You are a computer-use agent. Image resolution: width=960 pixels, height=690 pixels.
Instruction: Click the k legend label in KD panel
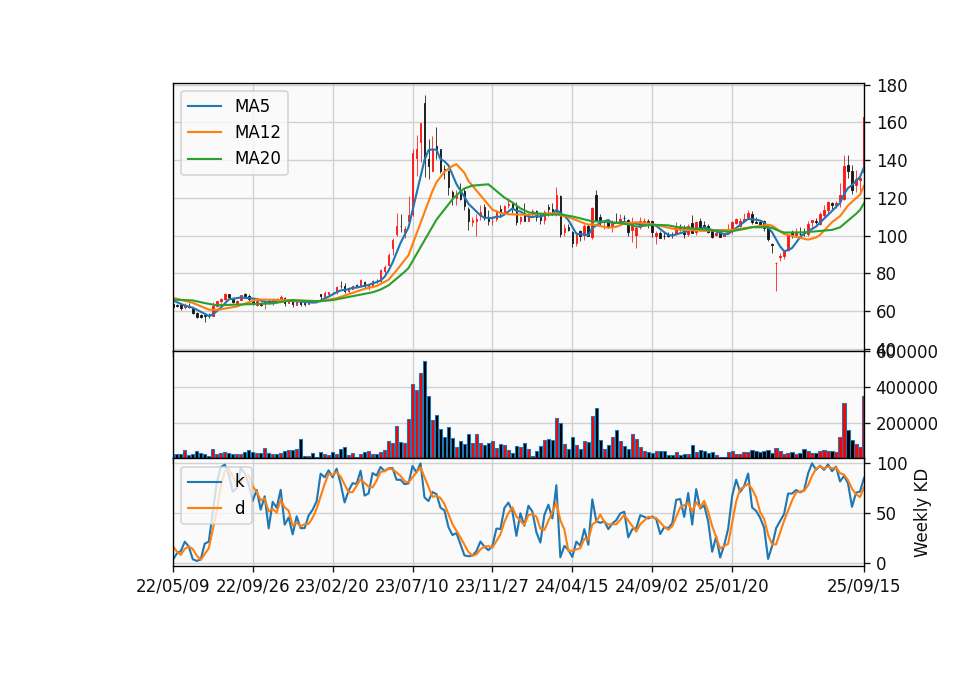click(239, 481)
